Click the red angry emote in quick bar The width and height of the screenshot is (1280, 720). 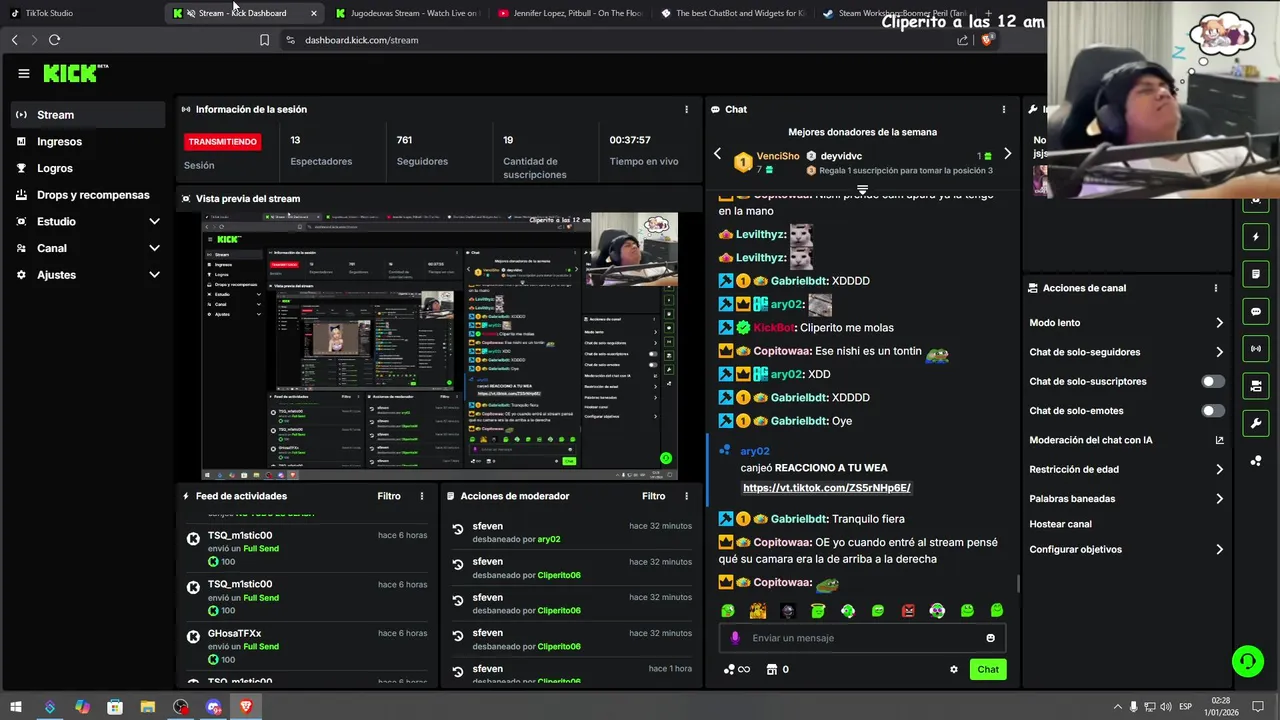click(x=908, y=611)
